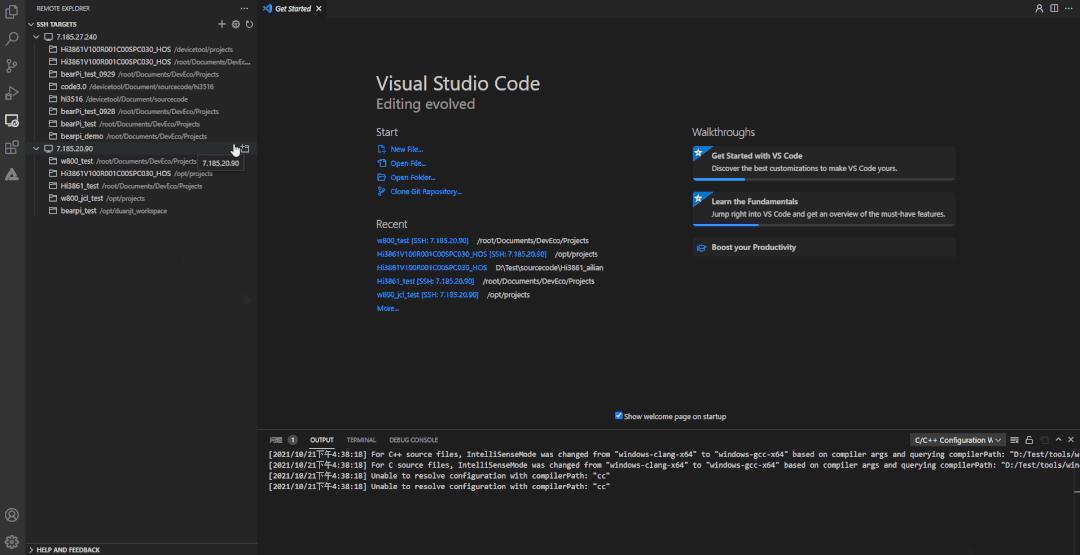Viewport: 1080px width, 555px height.
Task: Refresh the SSH targets list
Action: tap(249, 24)
